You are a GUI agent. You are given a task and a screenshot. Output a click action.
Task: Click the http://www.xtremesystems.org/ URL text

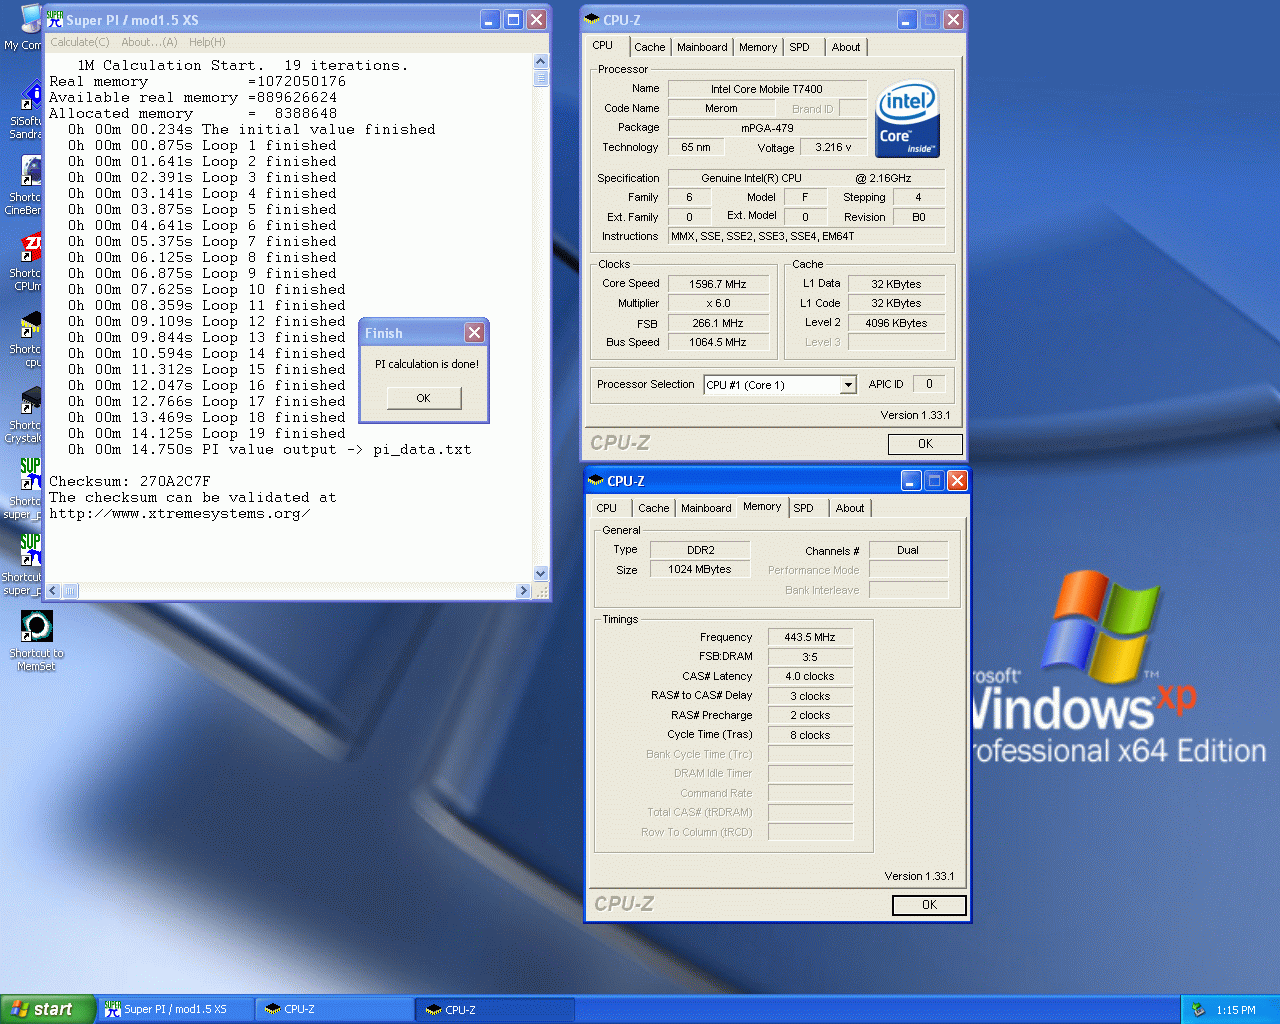pyautogui.click(x=180, y=513)
